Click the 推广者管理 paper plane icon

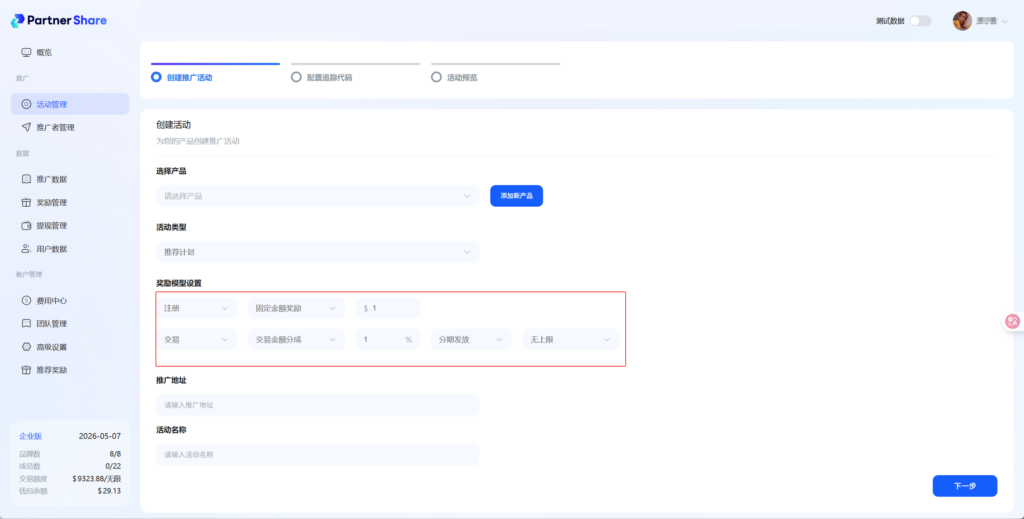26,127
